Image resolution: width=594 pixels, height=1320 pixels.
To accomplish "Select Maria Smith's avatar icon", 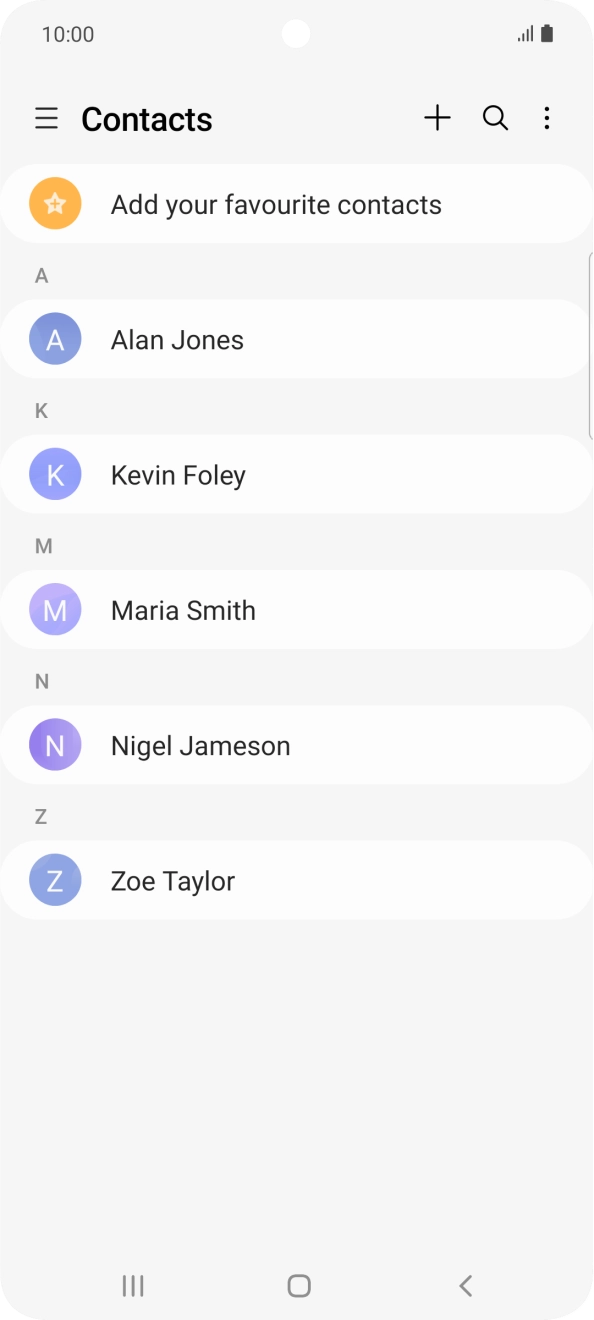I will [55, 609].
